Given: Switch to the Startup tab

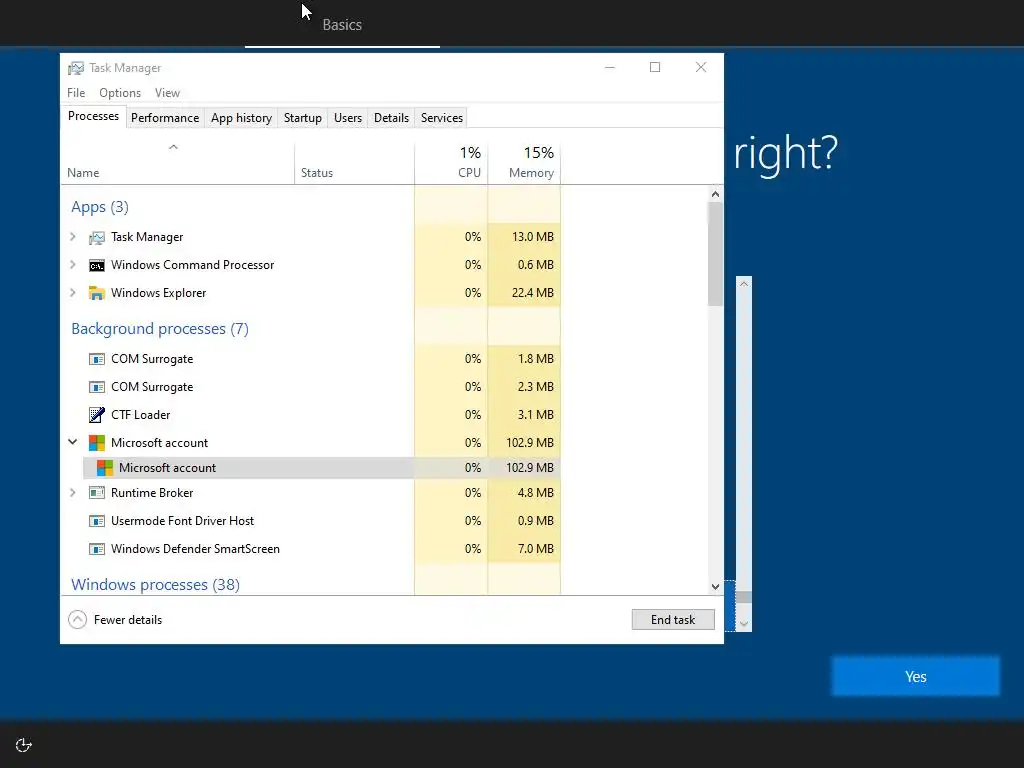Looking at the screenshot, I should coord(302,118).
